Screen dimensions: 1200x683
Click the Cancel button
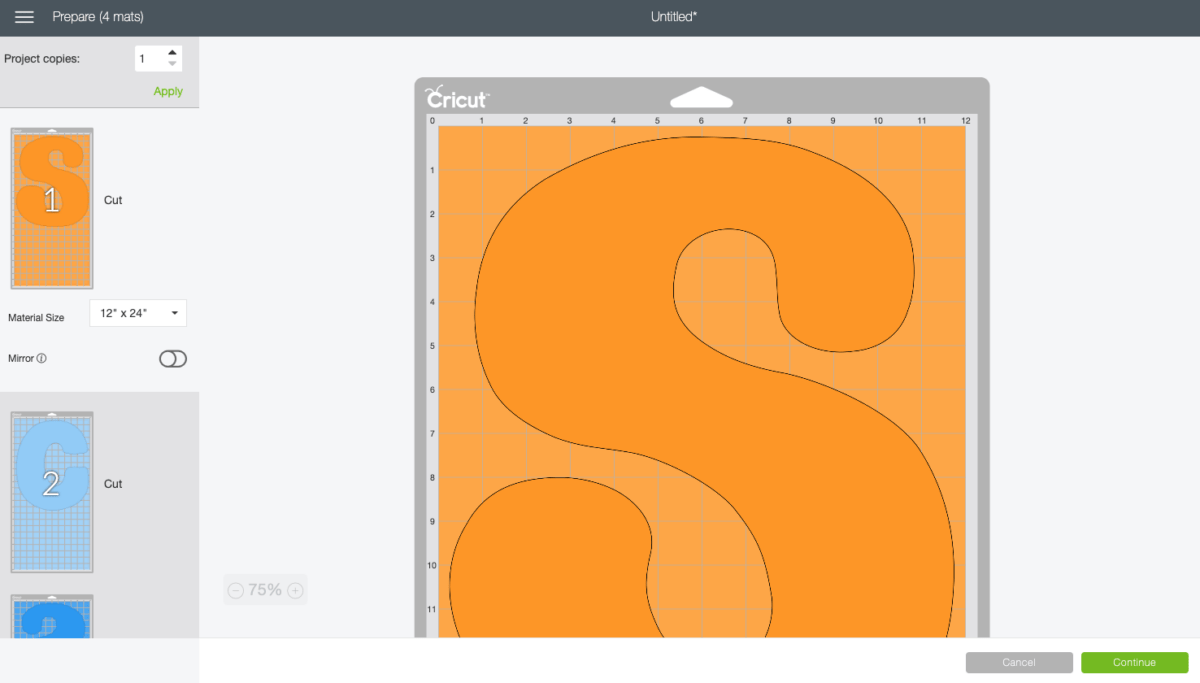(1019, 662)
